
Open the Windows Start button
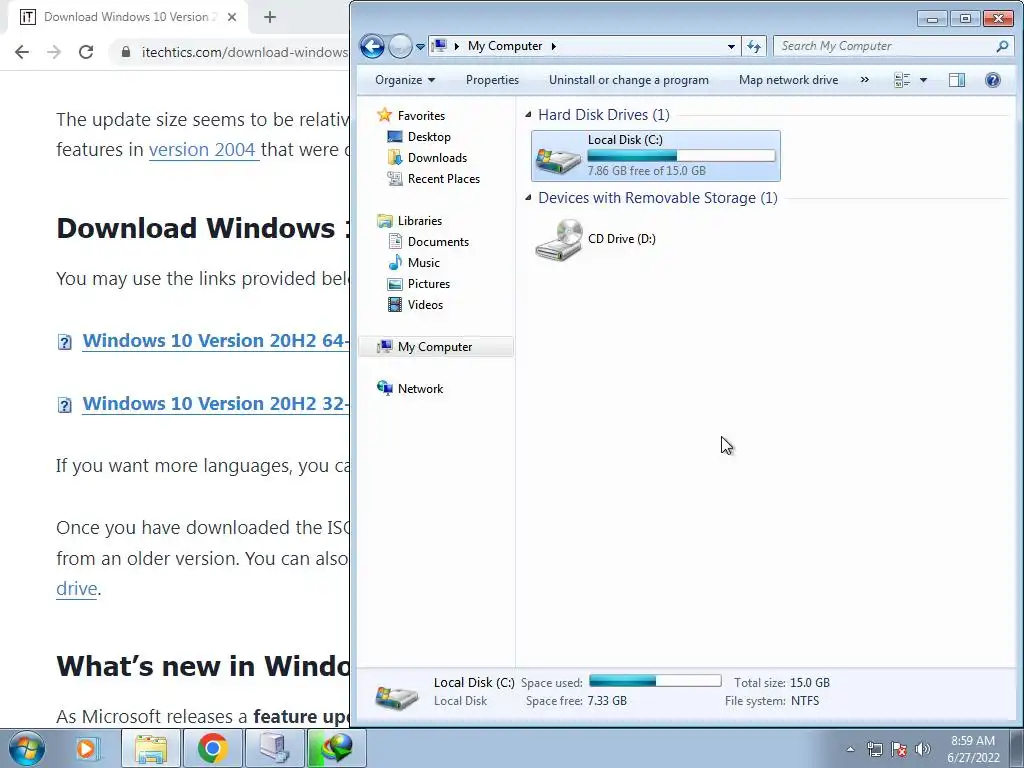pyautogui.click(x=26, y=748)
